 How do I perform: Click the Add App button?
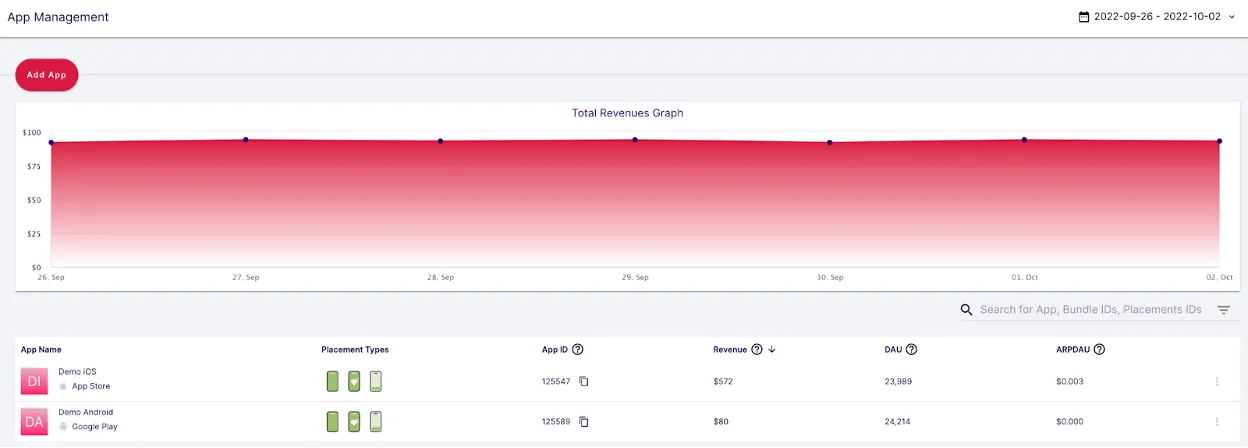click(x=47, y=75)
